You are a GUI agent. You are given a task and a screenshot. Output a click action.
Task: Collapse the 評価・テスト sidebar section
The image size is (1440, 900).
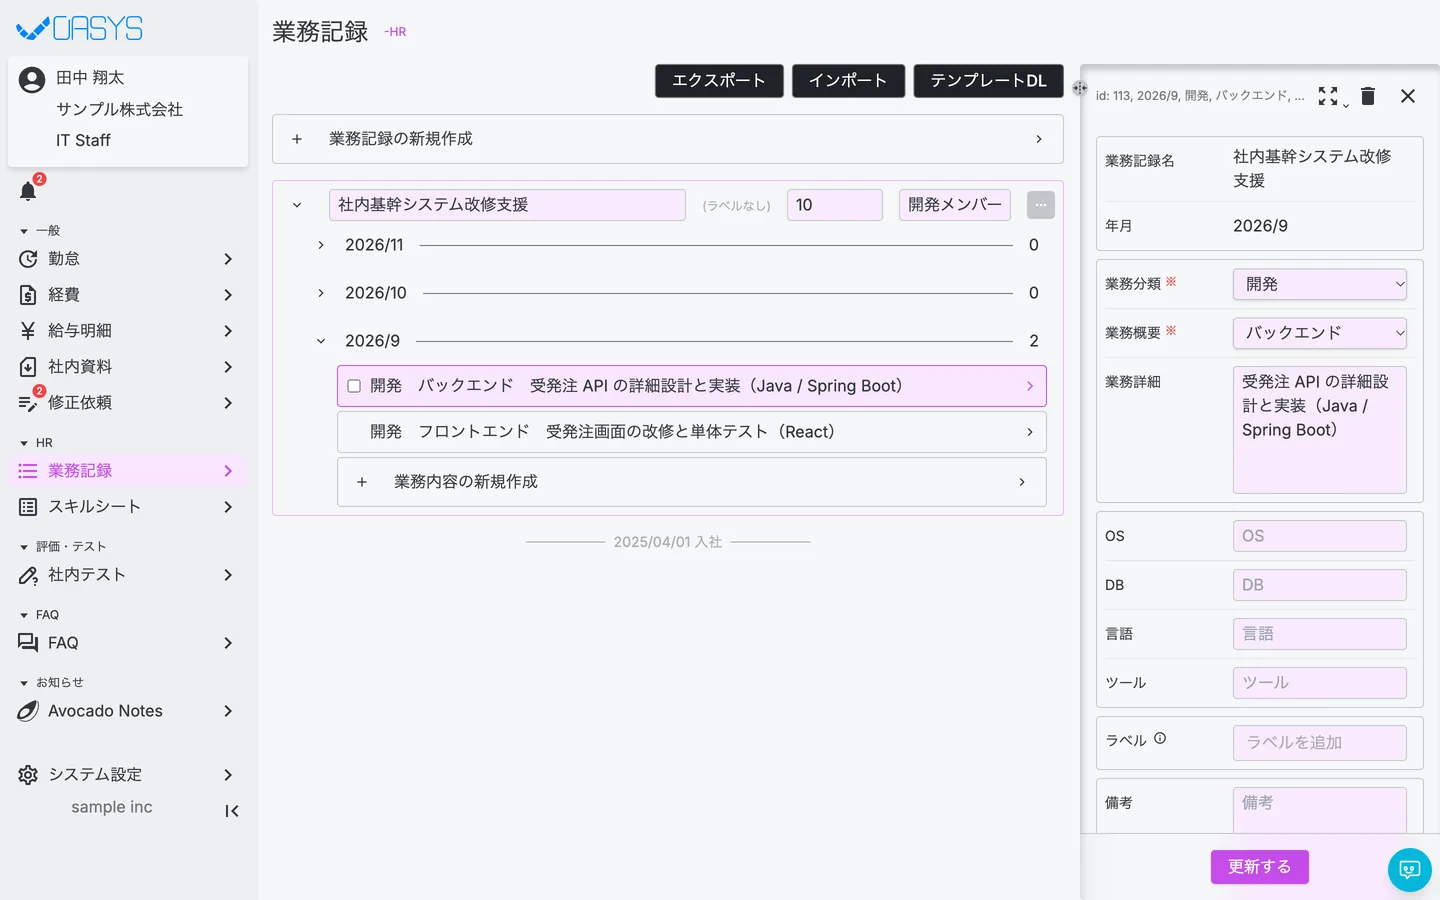tap(24, 547)
